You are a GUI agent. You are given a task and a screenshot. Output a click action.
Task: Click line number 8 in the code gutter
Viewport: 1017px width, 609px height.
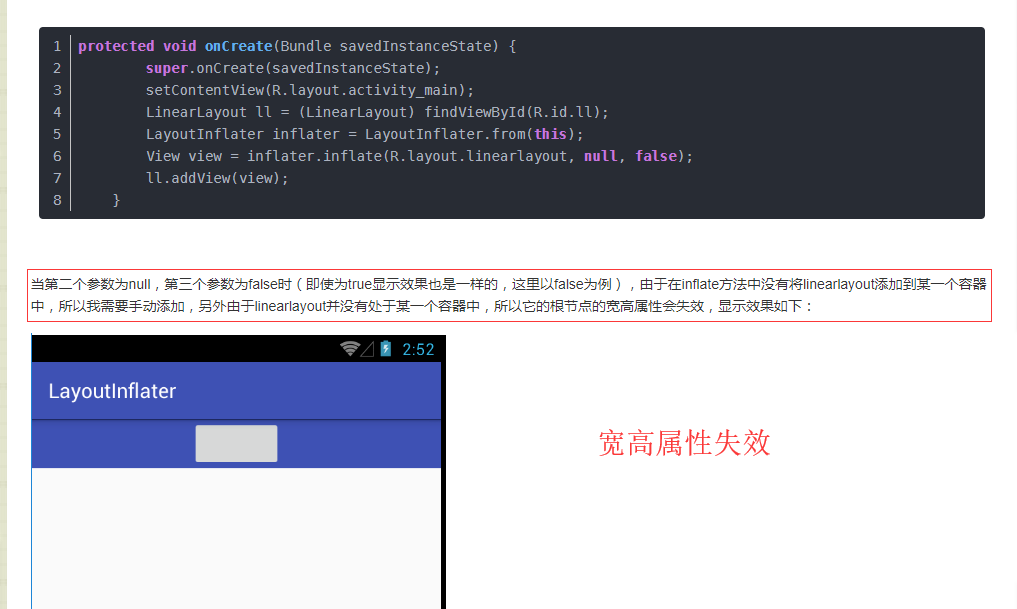(x=57, y=200)
